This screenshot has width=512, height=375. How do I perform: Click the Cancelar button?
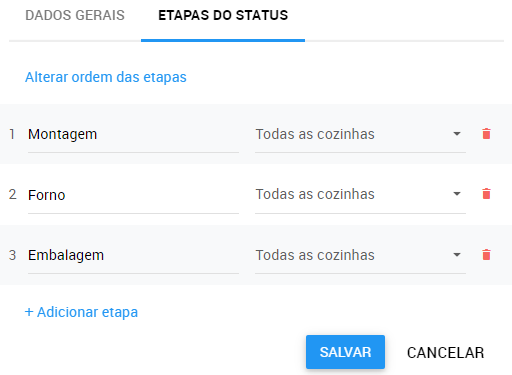(445, 353)
